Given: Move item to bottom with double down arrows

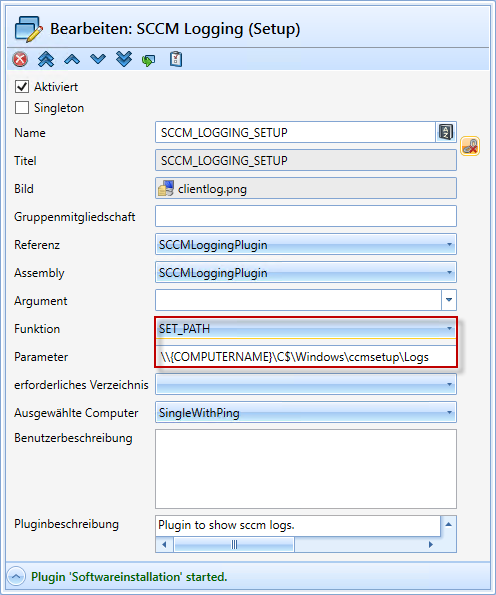Looking at the screenshot, I should (x=124, y=59).
